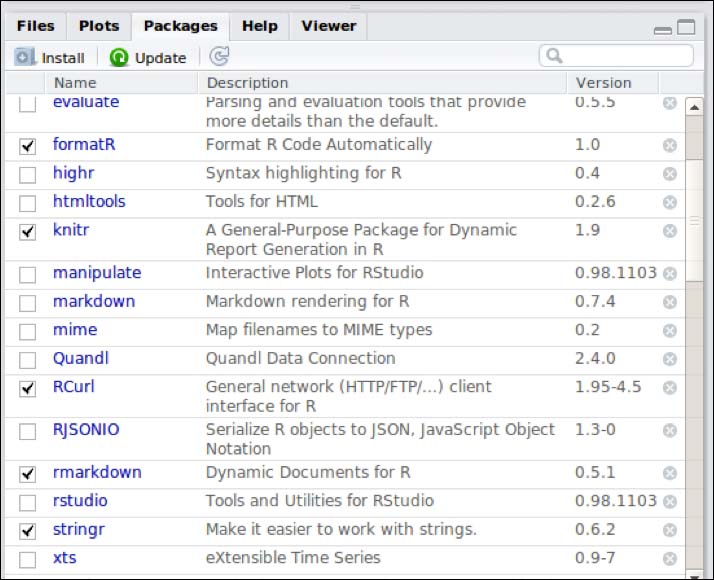
Task: Click the Description column header
Action: 382,83
